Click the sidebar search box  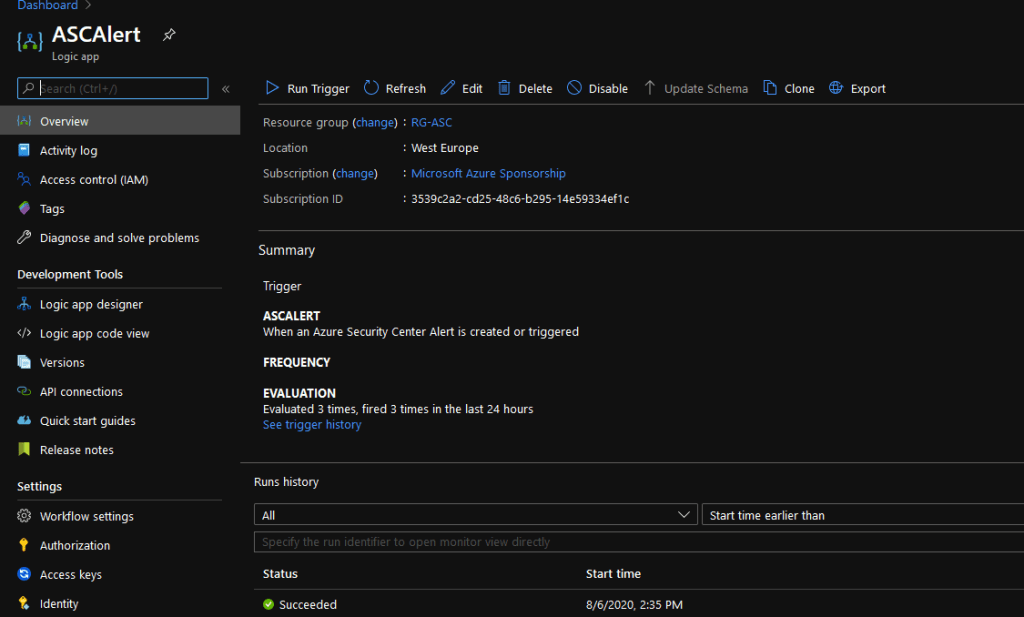tap(120, 89)
